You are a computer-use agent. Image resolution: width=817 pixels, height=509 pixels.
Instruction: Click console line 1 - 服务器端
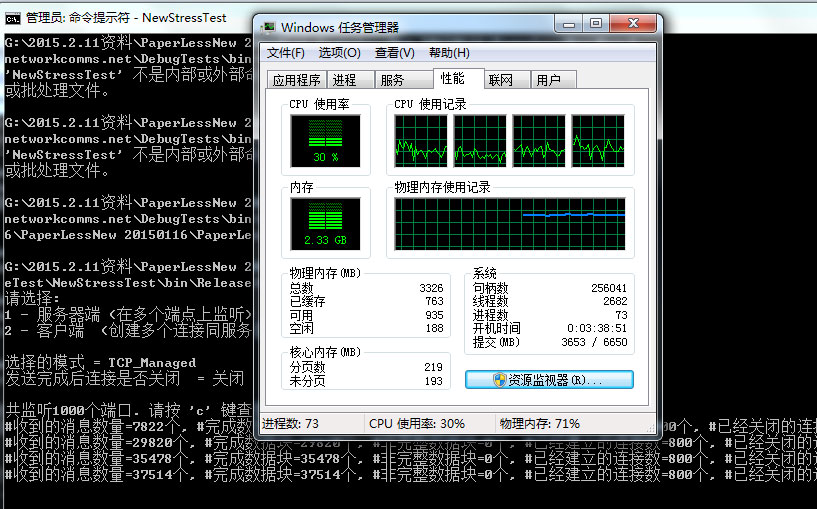pyautogui.click(x=128, y=315)
